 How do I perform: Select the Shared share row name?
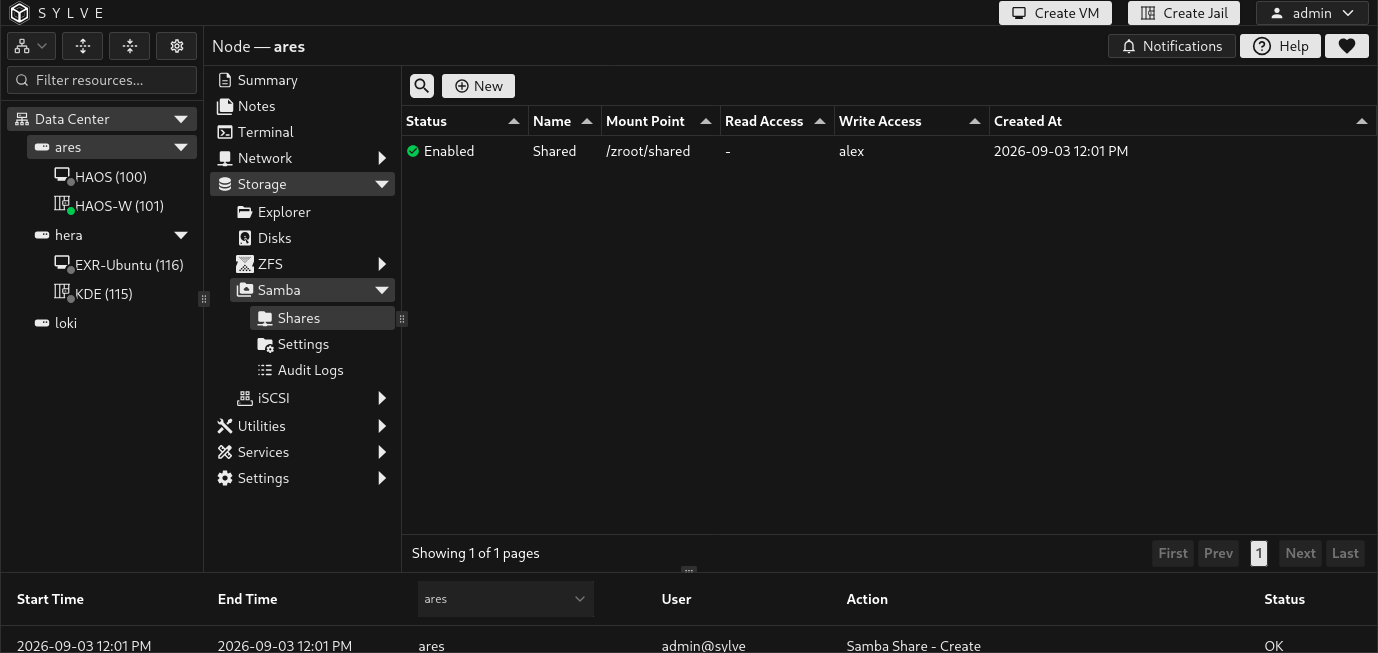coord(554,151)
